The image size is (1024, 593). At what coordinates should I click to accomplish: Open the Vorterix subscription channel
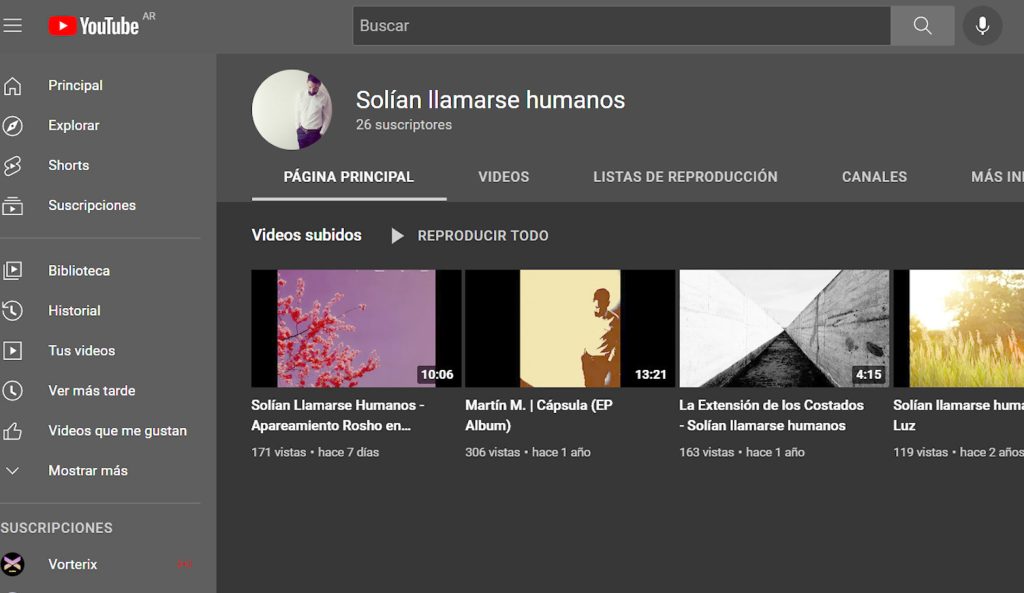[x=72, y=564]
